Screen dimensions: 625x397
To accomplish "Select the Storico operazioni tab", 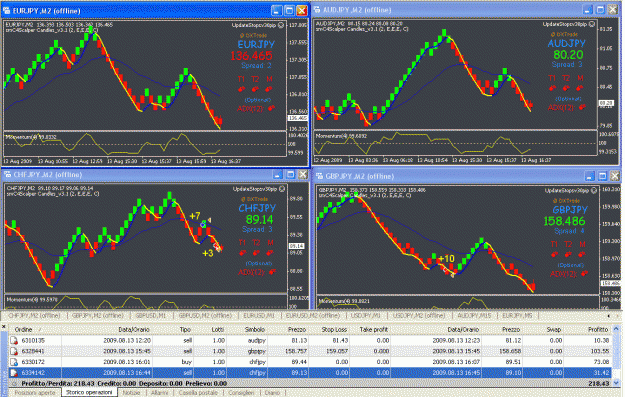I will pyautogui.click(x=89, y=393).
